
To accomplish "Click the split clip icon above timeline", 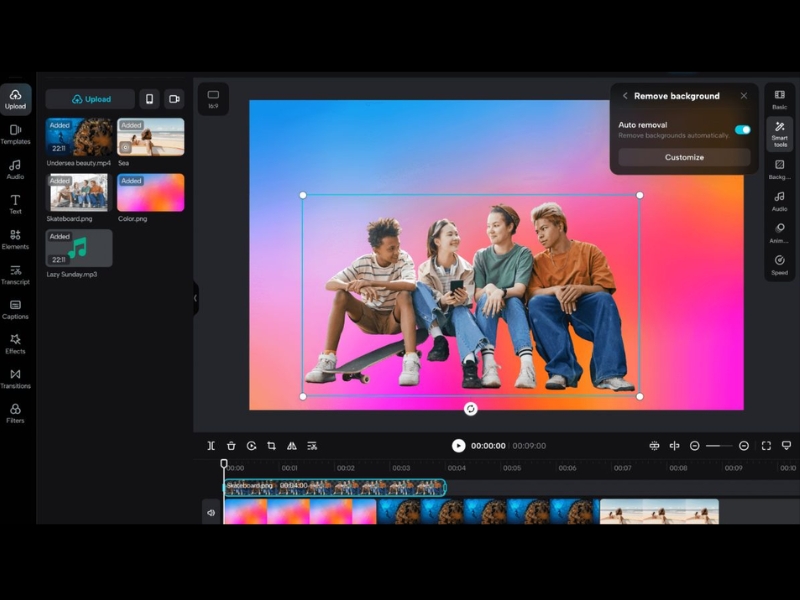I will tap(211, 446).
